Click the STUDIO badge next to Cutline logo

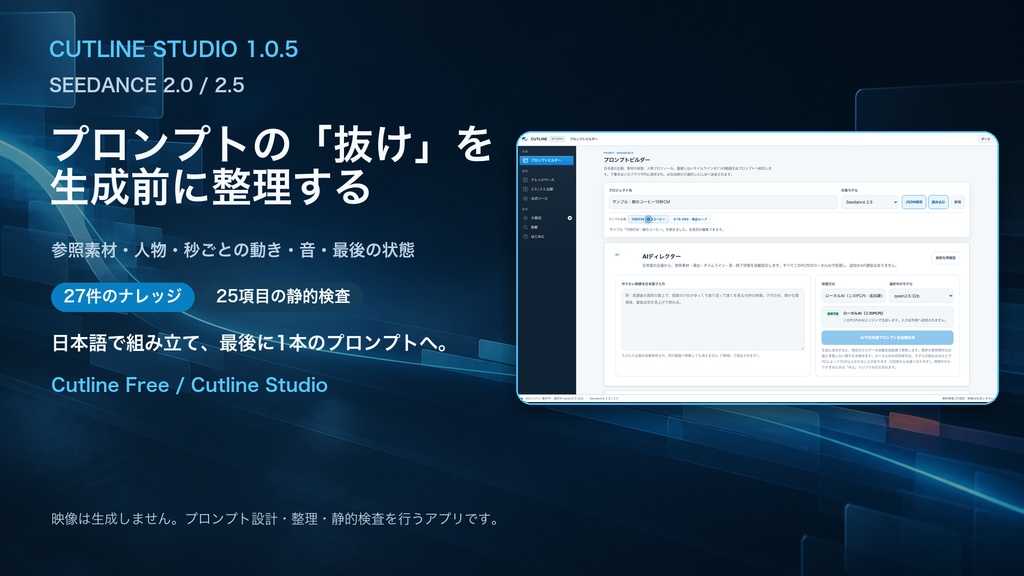coord(557,139)
